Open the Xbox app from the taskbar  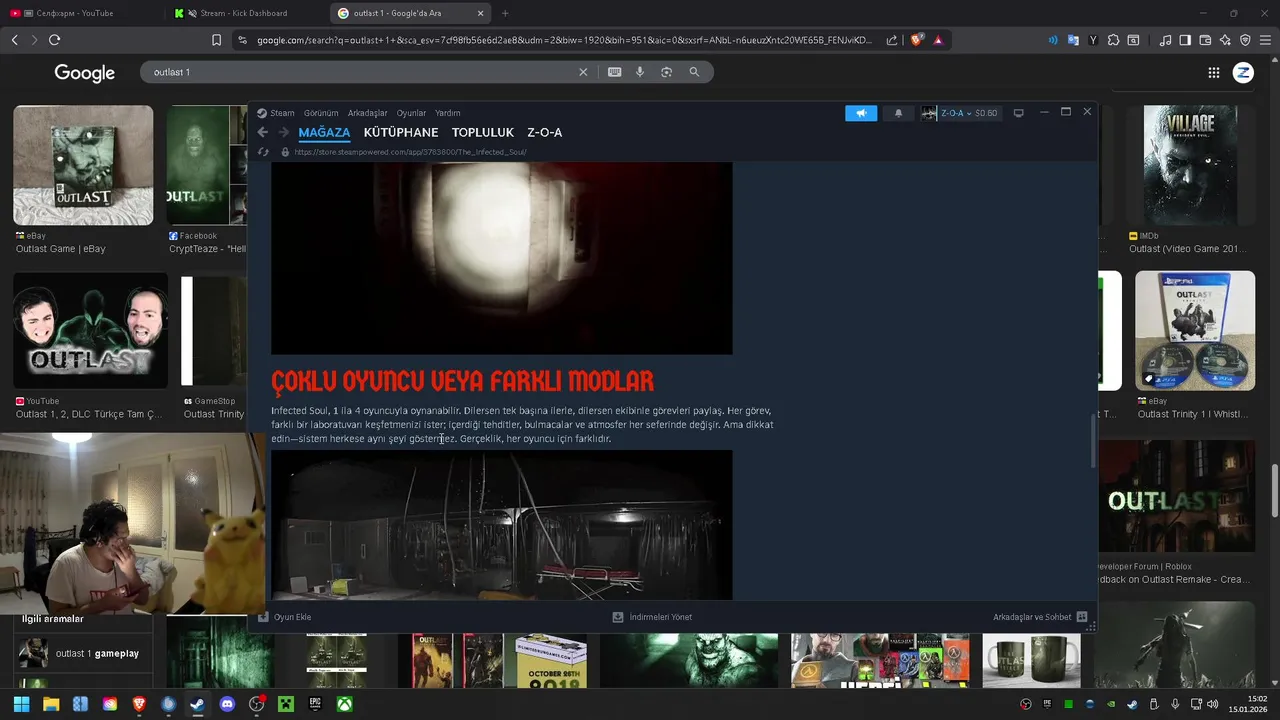344,704
